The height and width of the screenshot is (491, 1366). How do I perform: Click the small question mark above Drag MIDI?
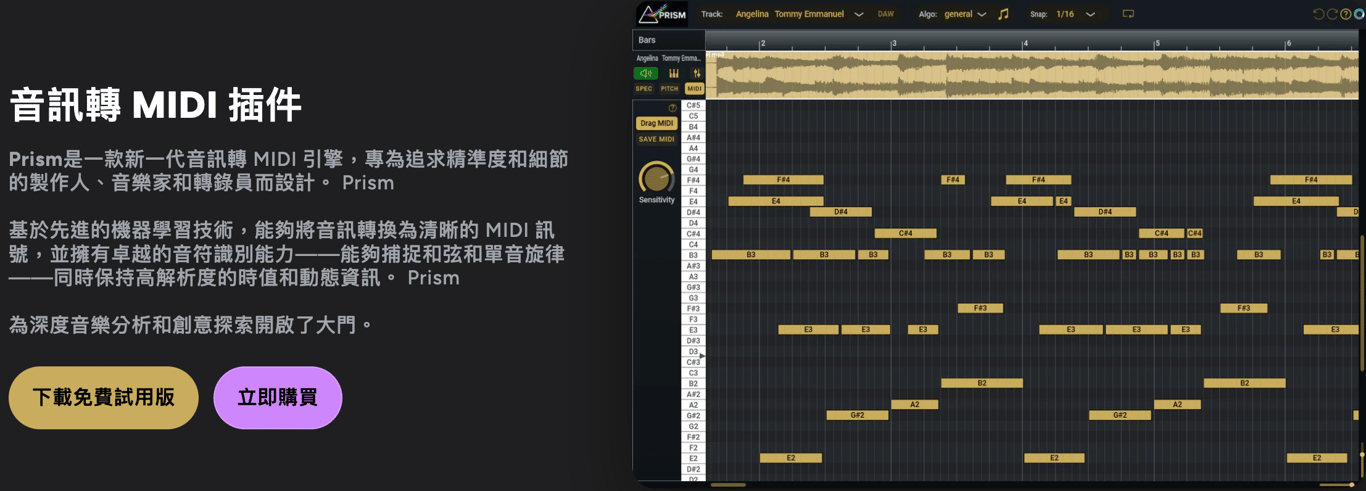tap(672, 108)
